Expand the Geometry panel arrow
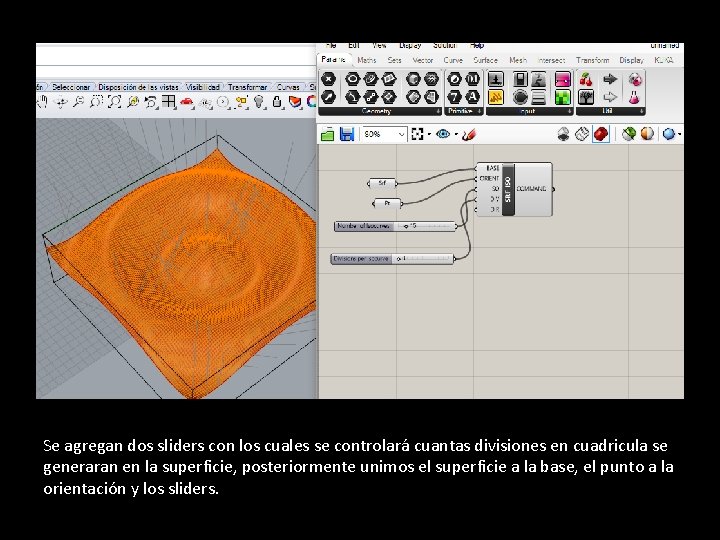This screenshot has width=720, height=540. (438, 111)
